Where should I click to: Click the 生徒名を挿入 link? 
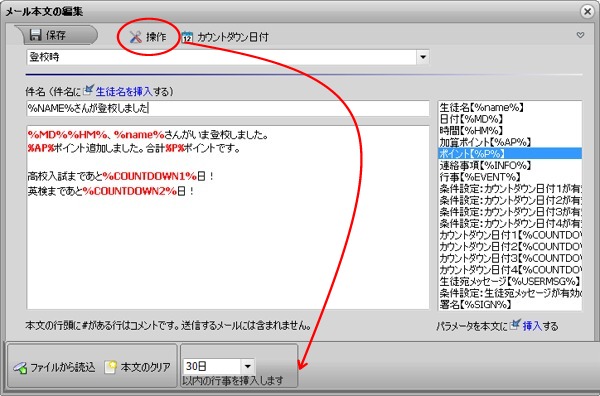point(124,91)
